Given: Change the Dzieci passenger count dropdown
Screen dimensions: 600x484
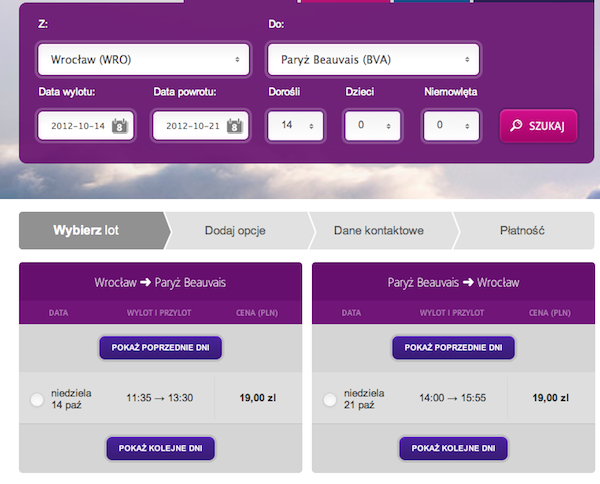Looking at the screenshot, I should (x=373, y=125).
